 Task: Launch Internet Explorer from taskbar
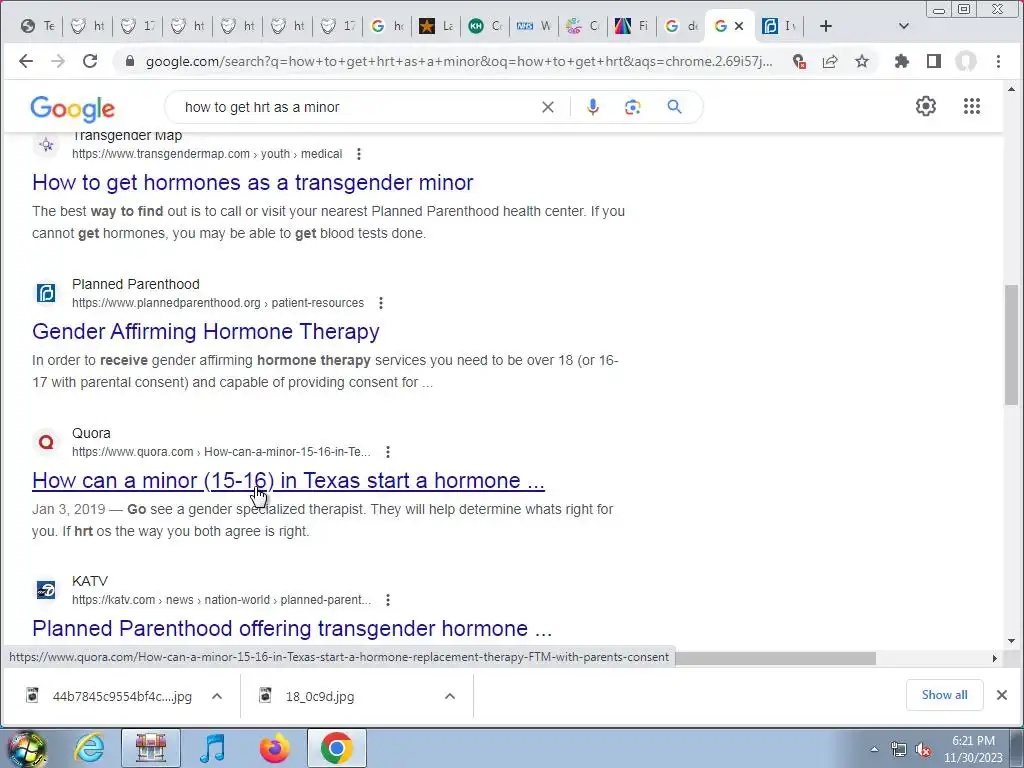coord(89,748)
